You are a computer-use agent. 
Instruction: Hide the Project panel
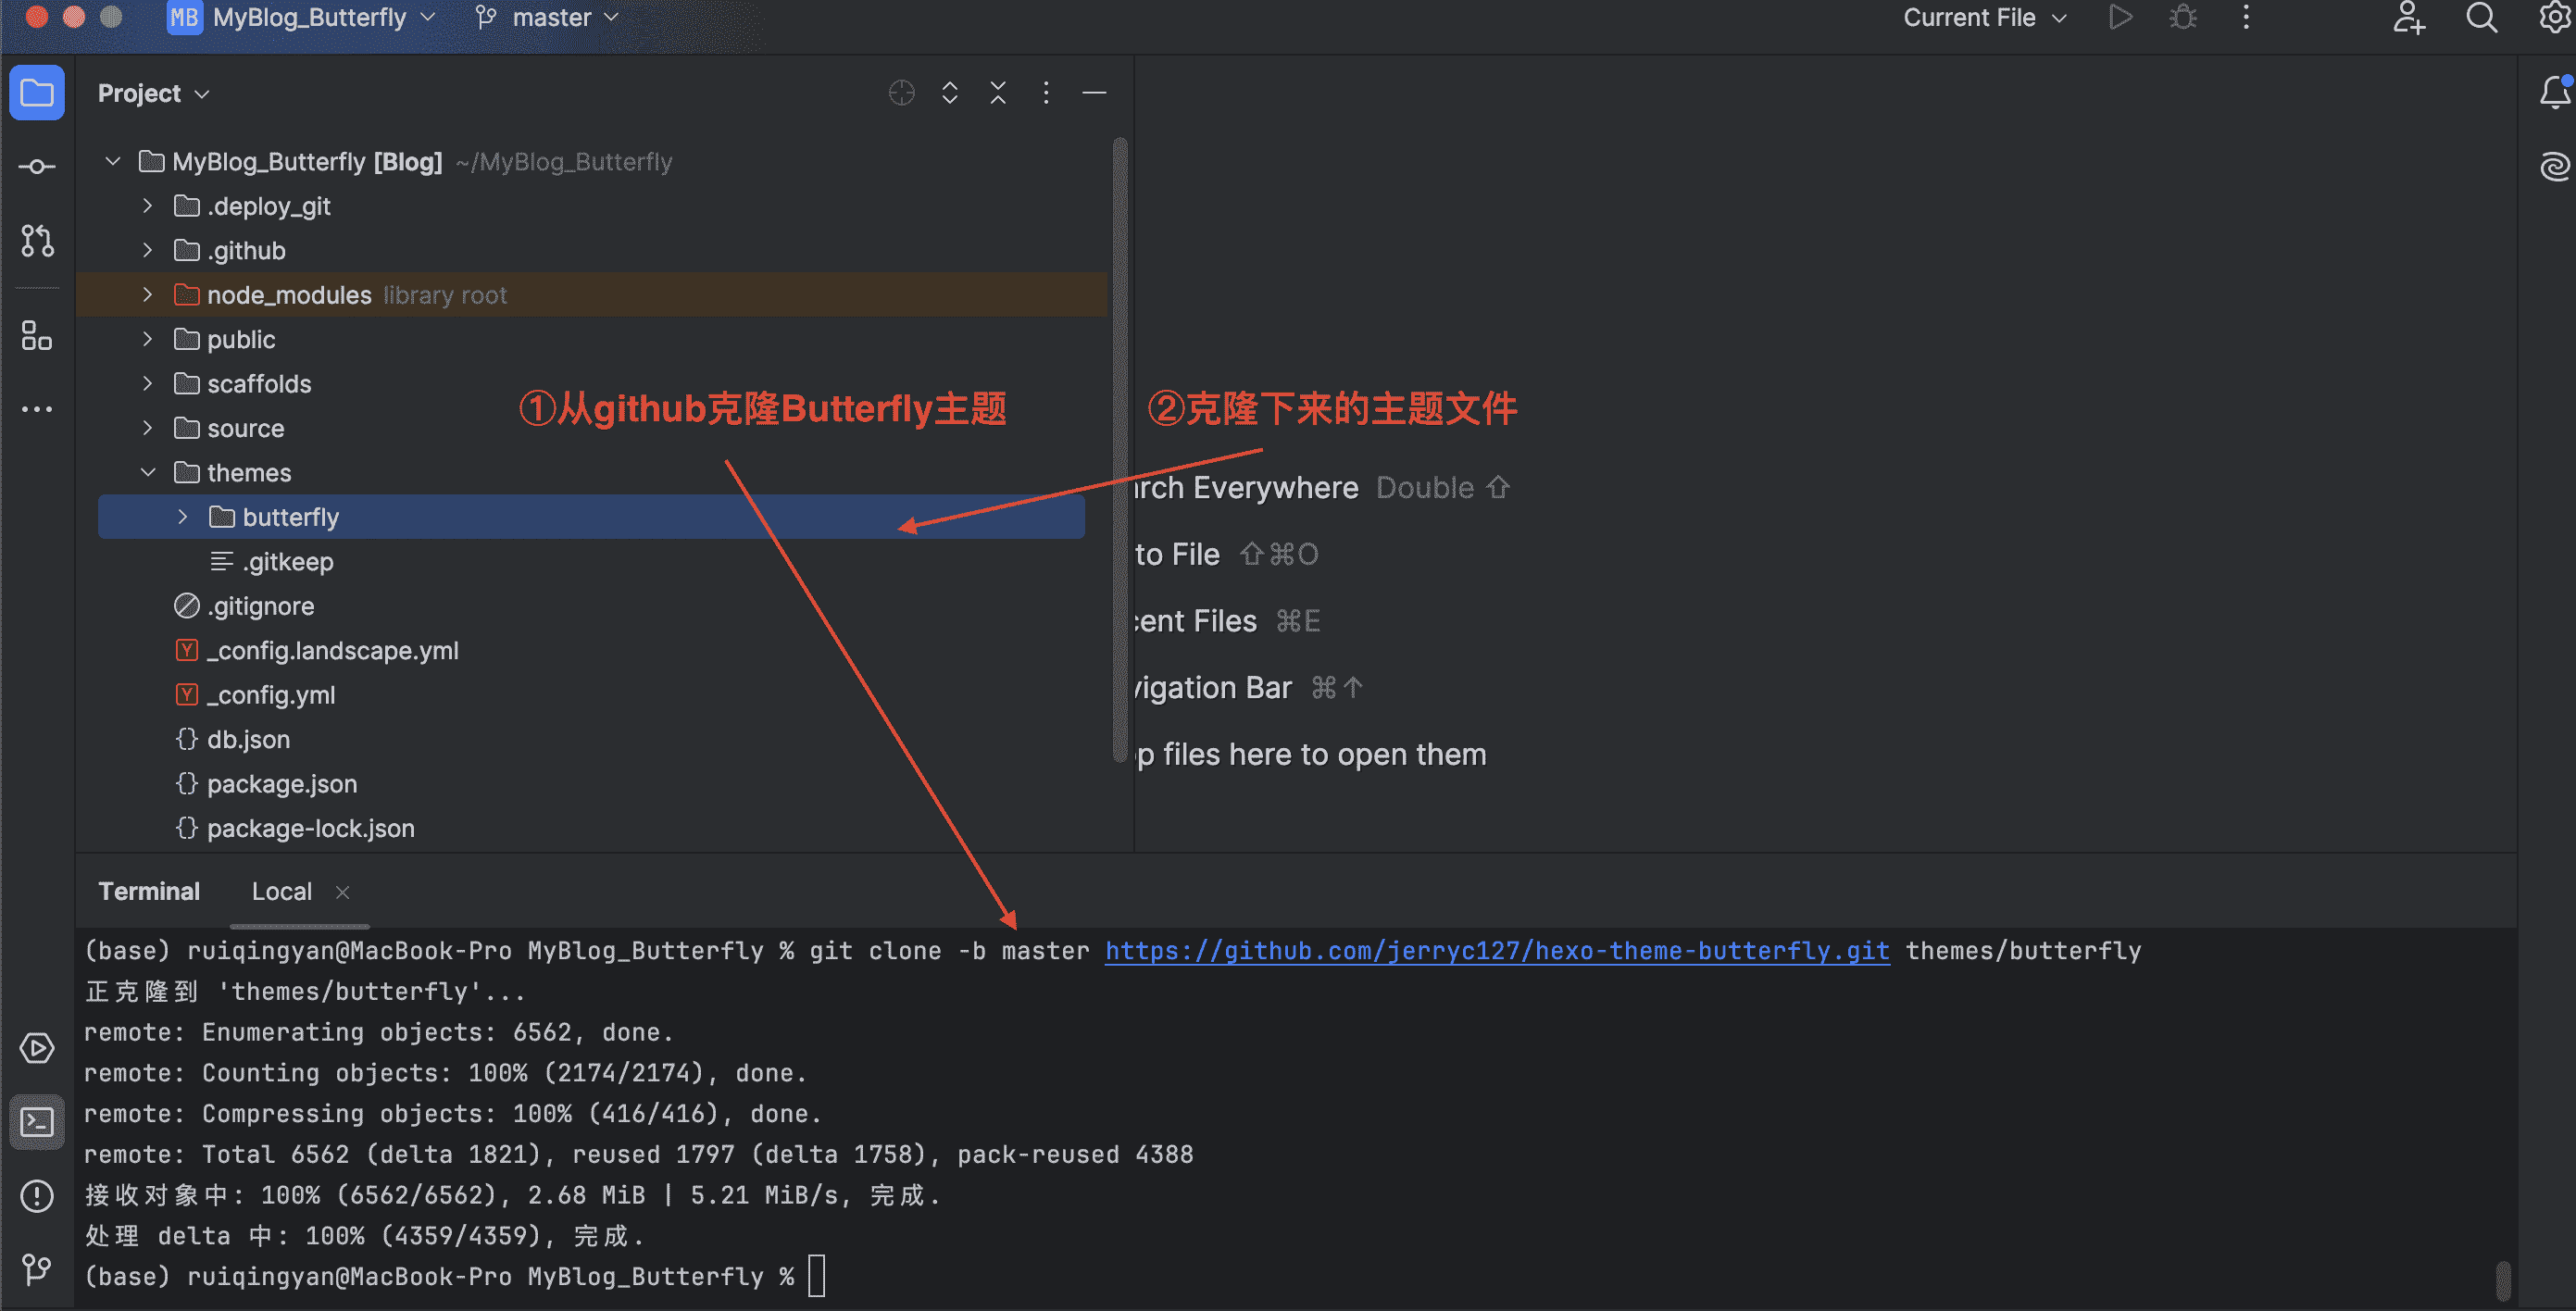tap(1094, 93)
